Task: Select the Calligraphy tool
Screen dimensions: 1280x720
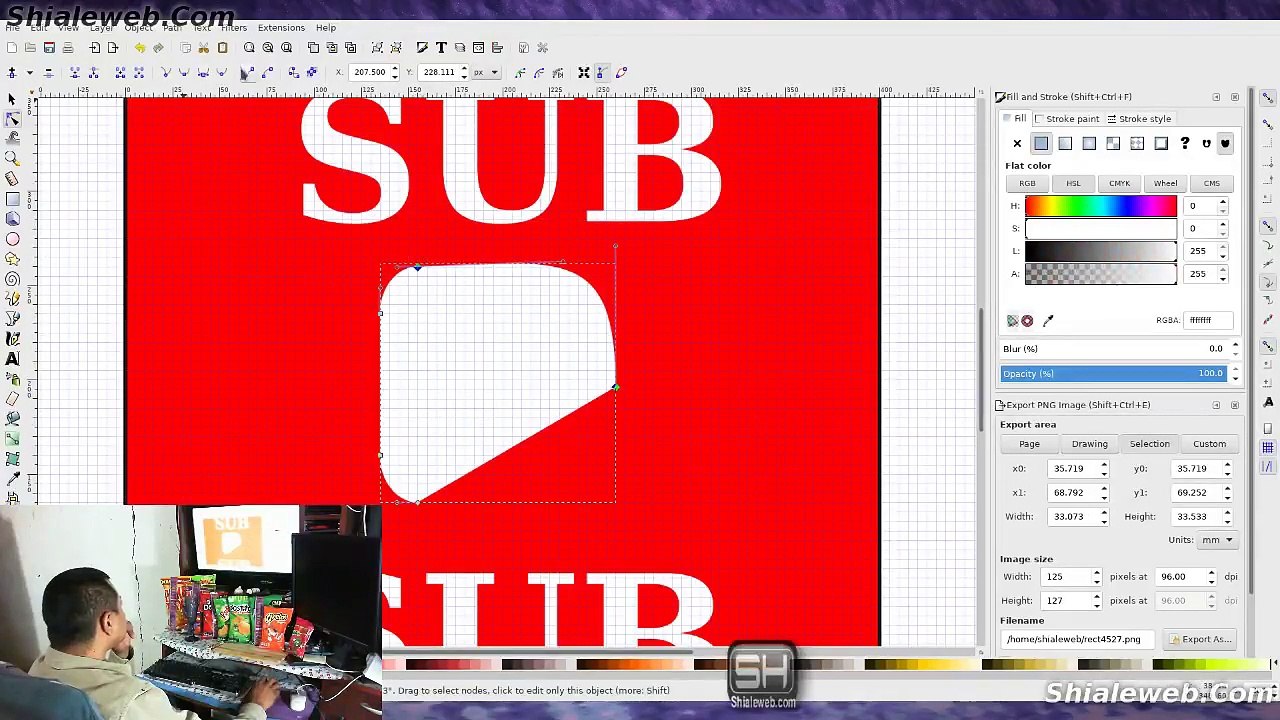Action: click(x=12, y=339)
